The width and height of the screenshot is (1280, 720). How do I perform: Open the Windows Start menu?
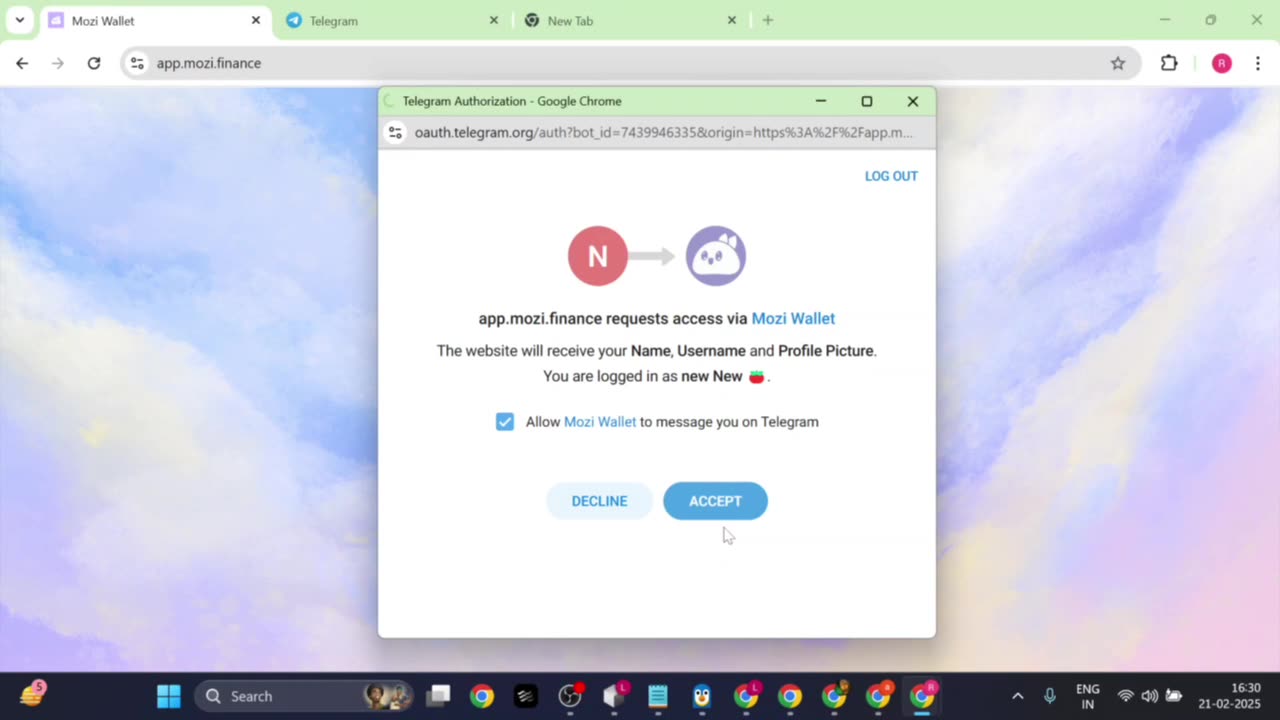coord(169,696)
